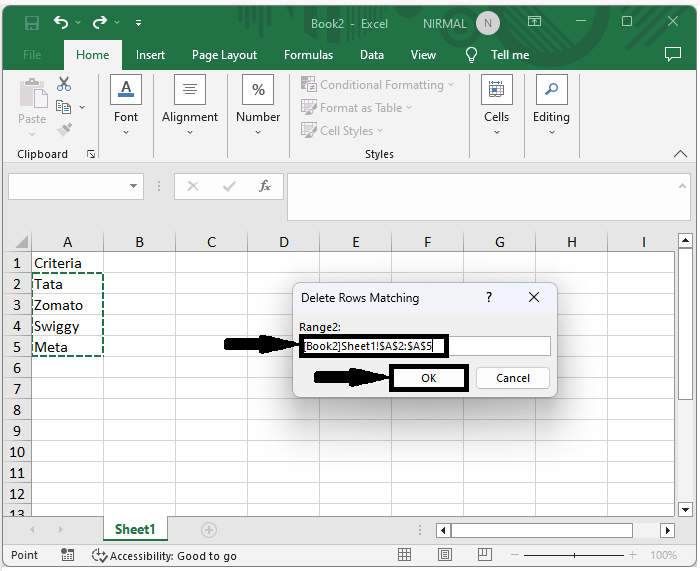Redo the last action
The height and width of the screenshot is (571, 700).
[100, 22]
